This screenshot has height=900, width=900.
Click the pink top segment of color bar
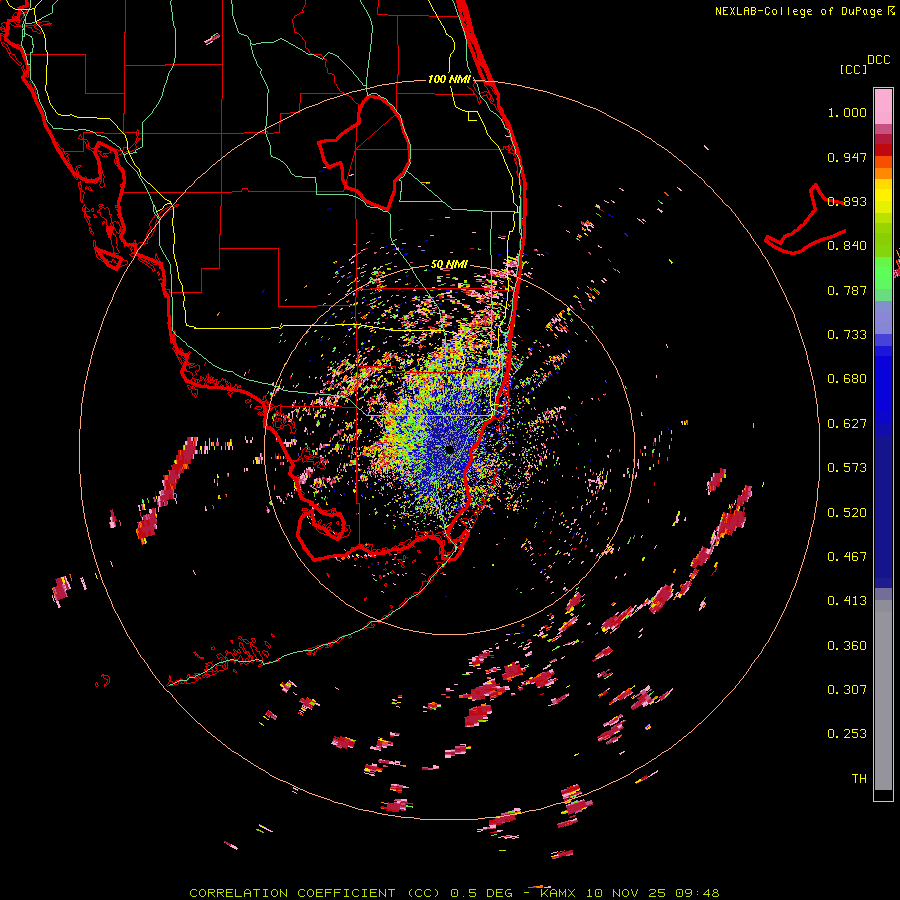[883, 106]
